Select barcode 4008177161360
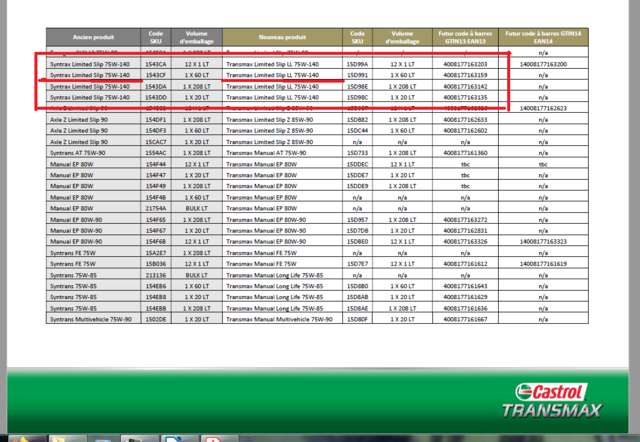The width and height of the screenshot is (640, 442). click(465, 153)
